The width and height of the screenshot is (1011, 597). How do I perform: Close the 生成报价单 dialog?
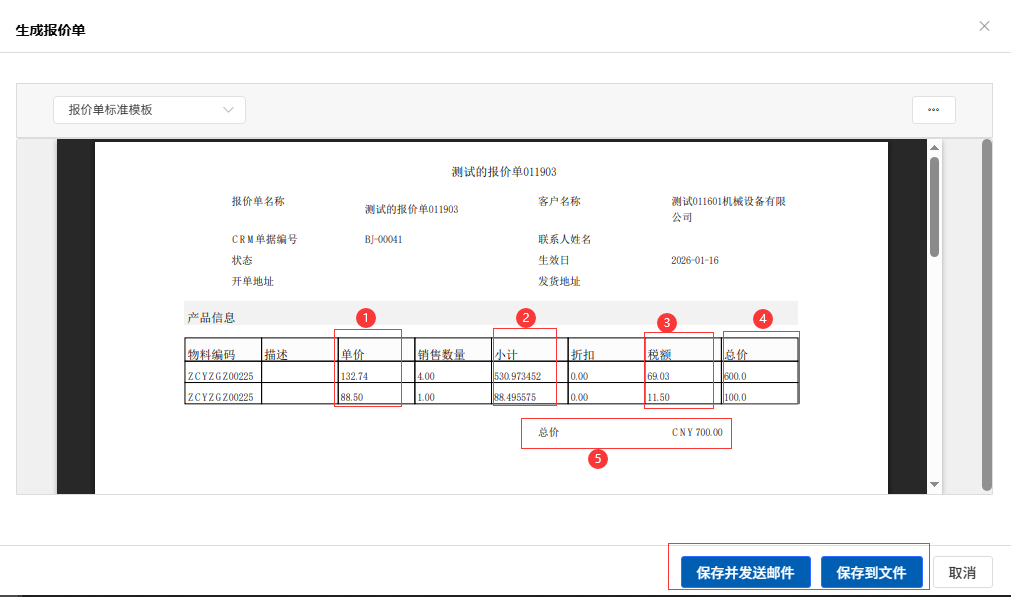(984, 26)
